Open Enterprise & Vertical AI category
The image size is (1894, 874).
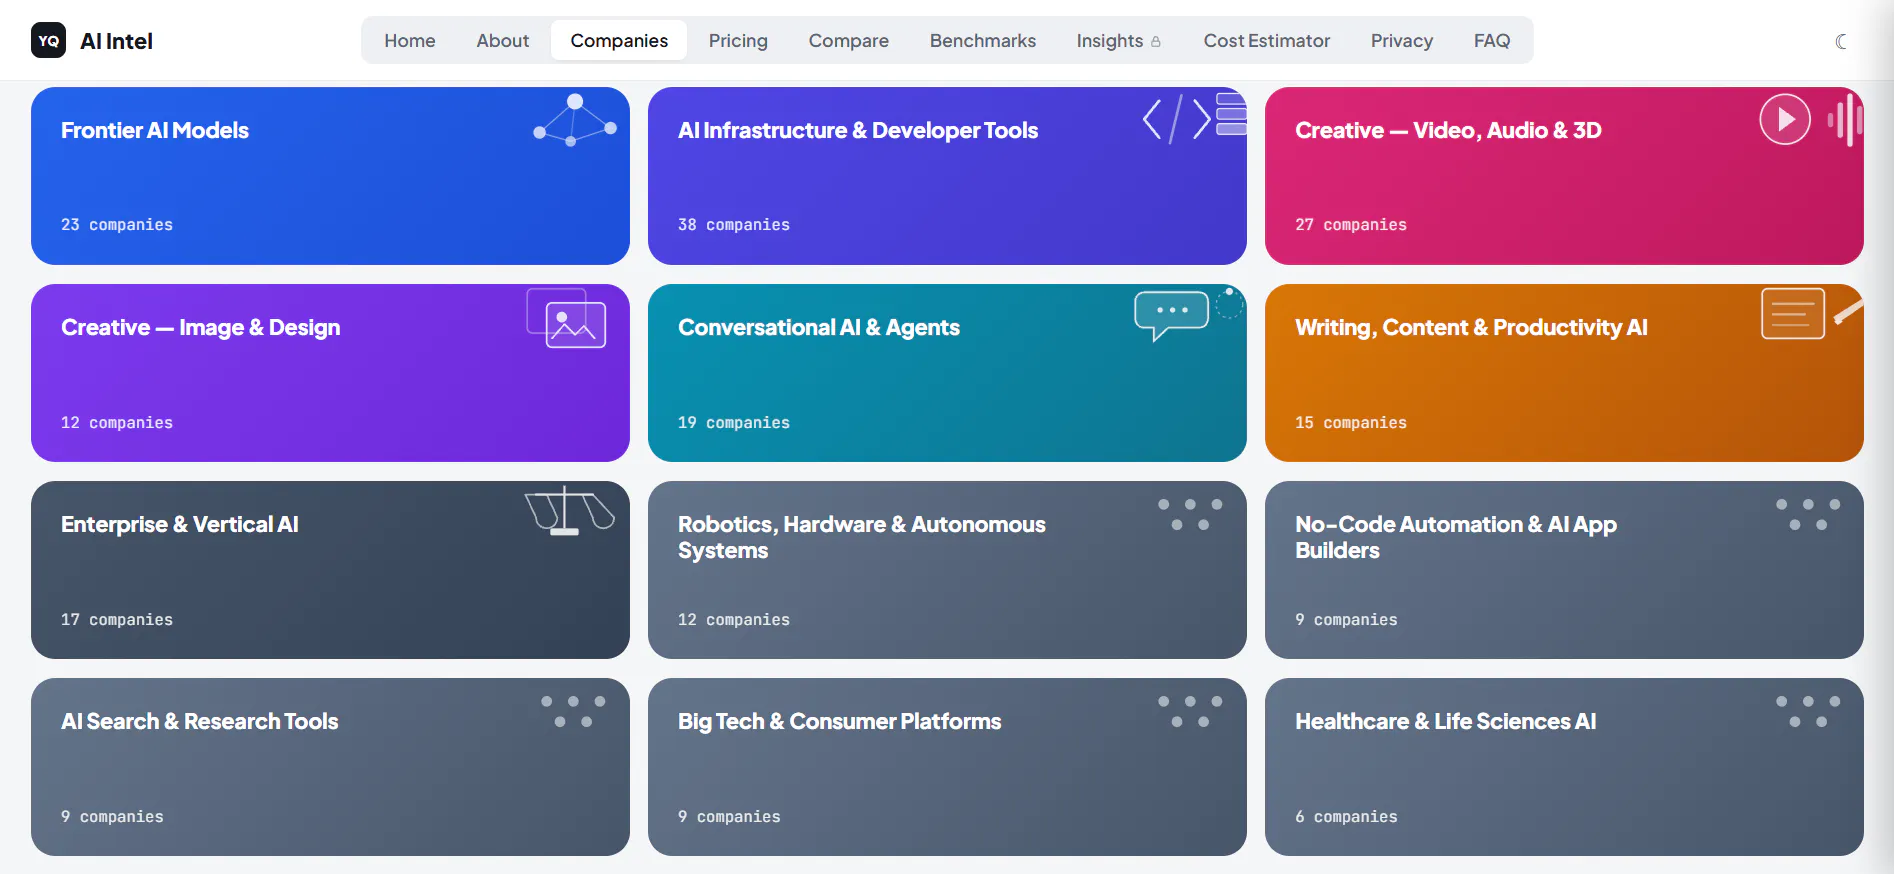(x=330, y=570)
